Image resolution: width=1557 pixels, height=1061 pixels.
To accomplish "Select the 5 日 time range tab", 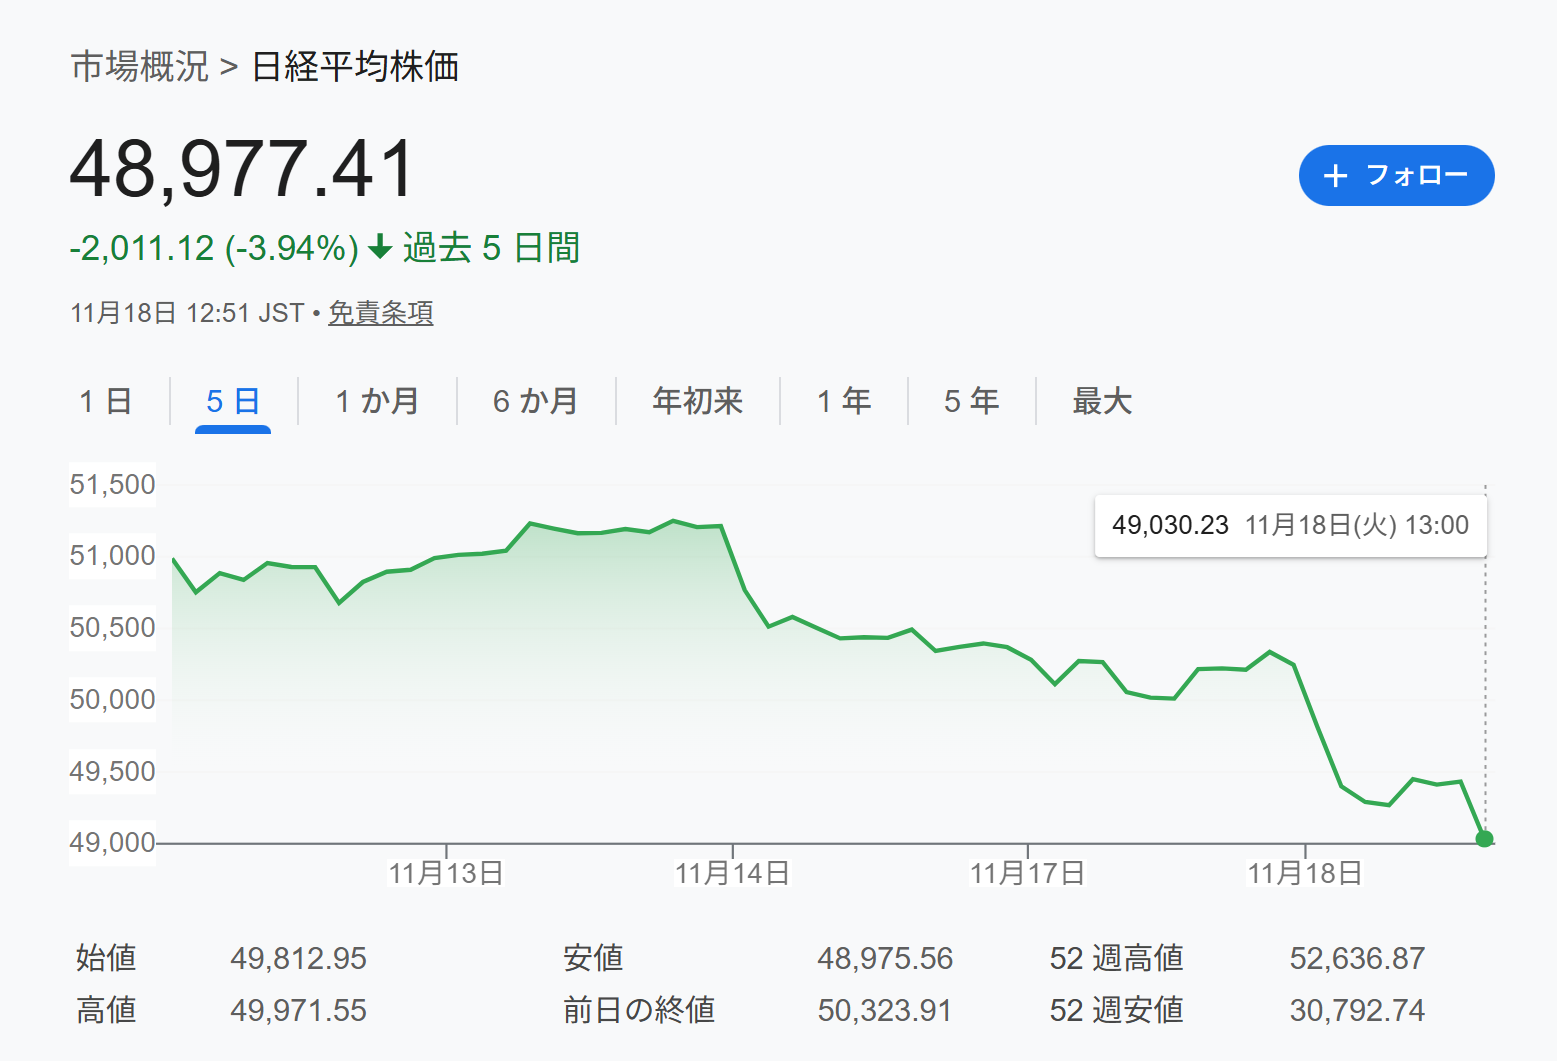I will [233, 402].
